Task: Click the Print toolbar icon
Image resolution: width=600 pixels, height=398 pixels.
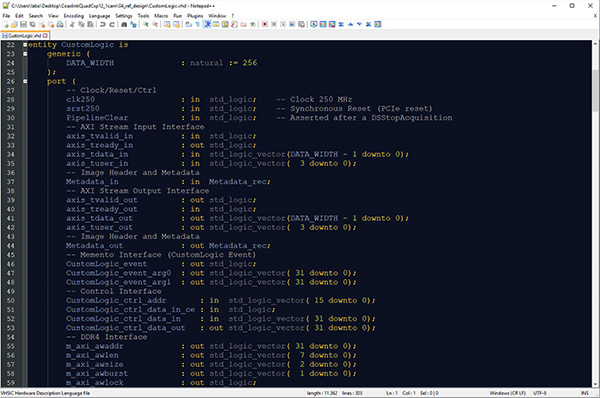Action: click(x=60, y=24)
